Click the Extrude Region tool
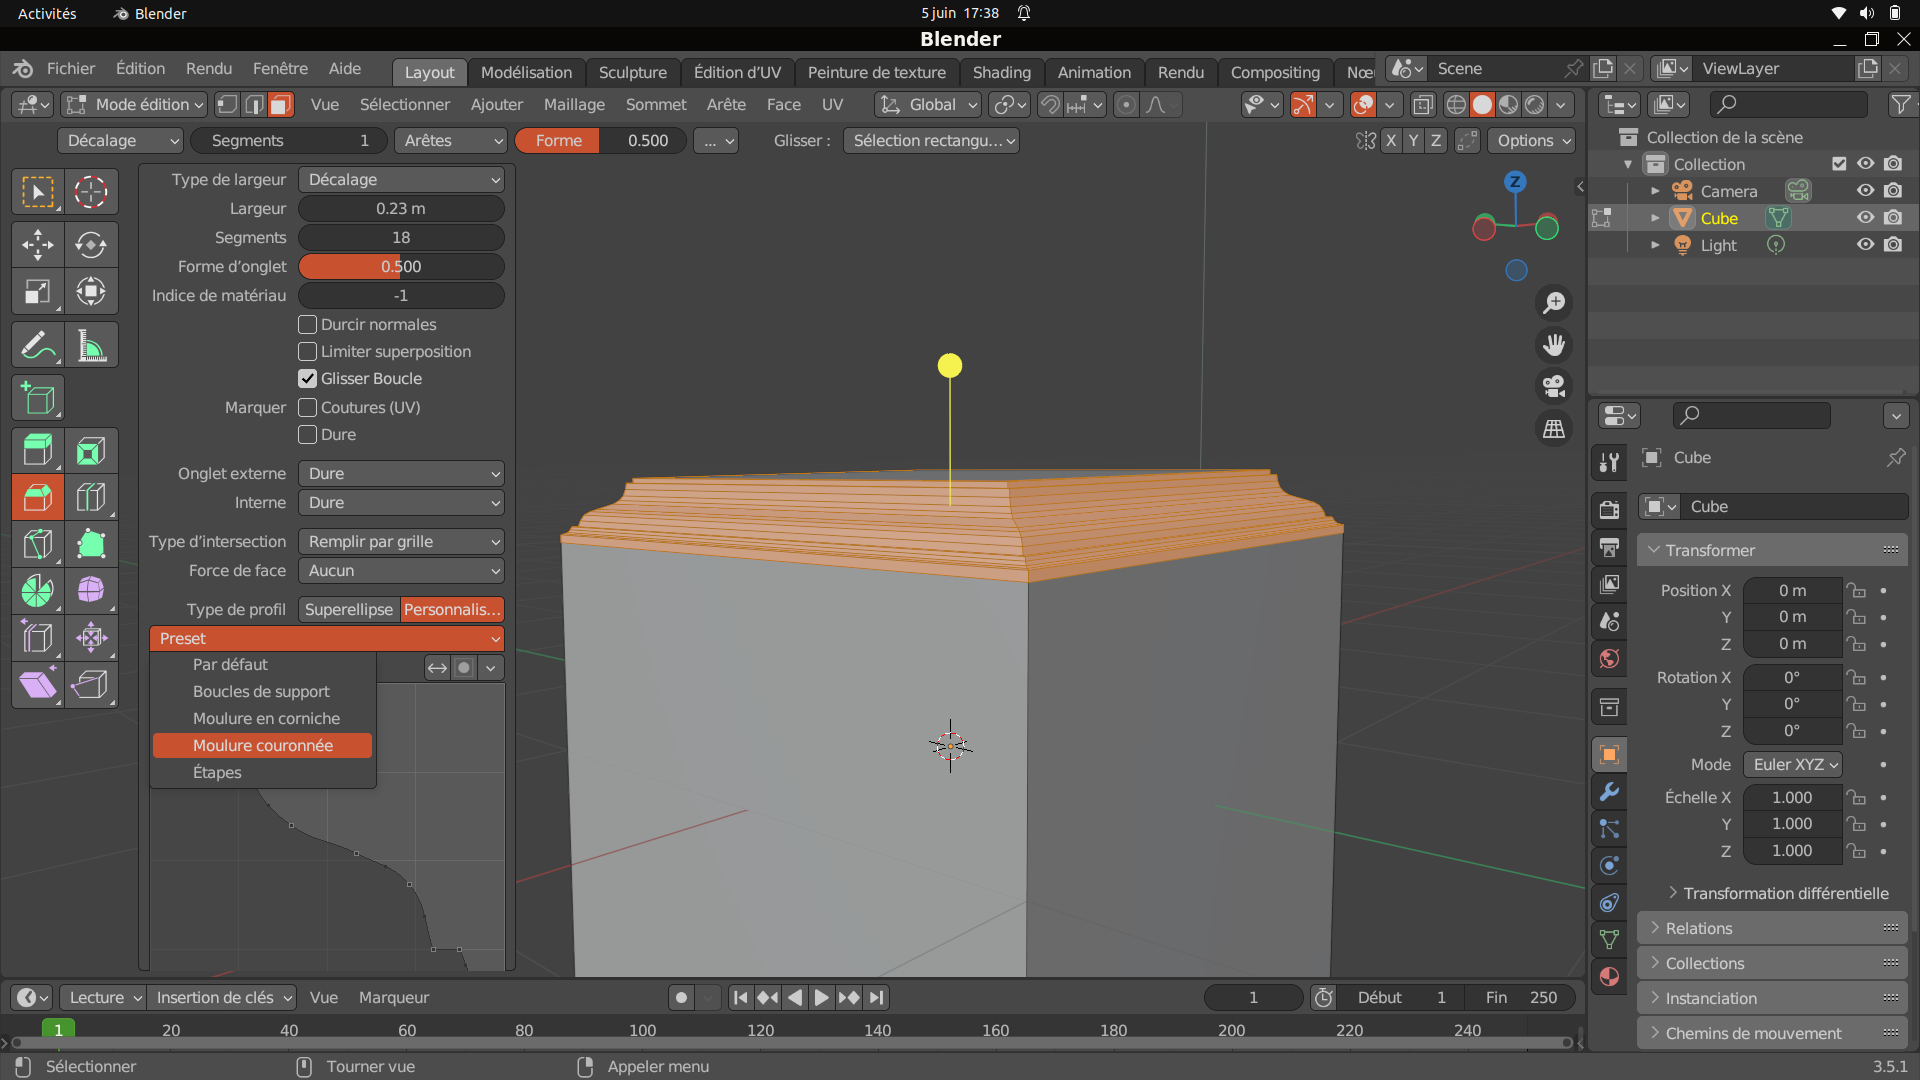 click(37, 451)
